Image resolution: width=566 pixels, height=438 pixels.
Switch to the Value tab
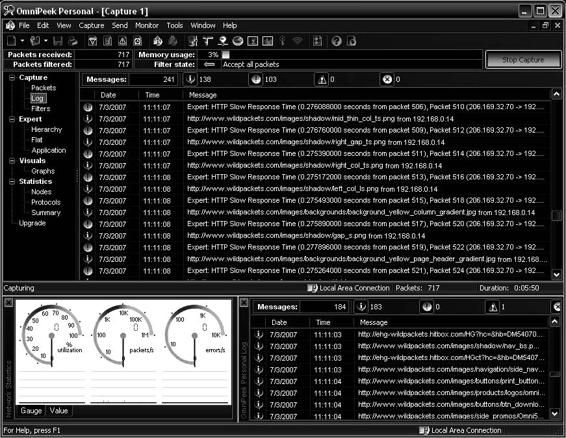58,411
